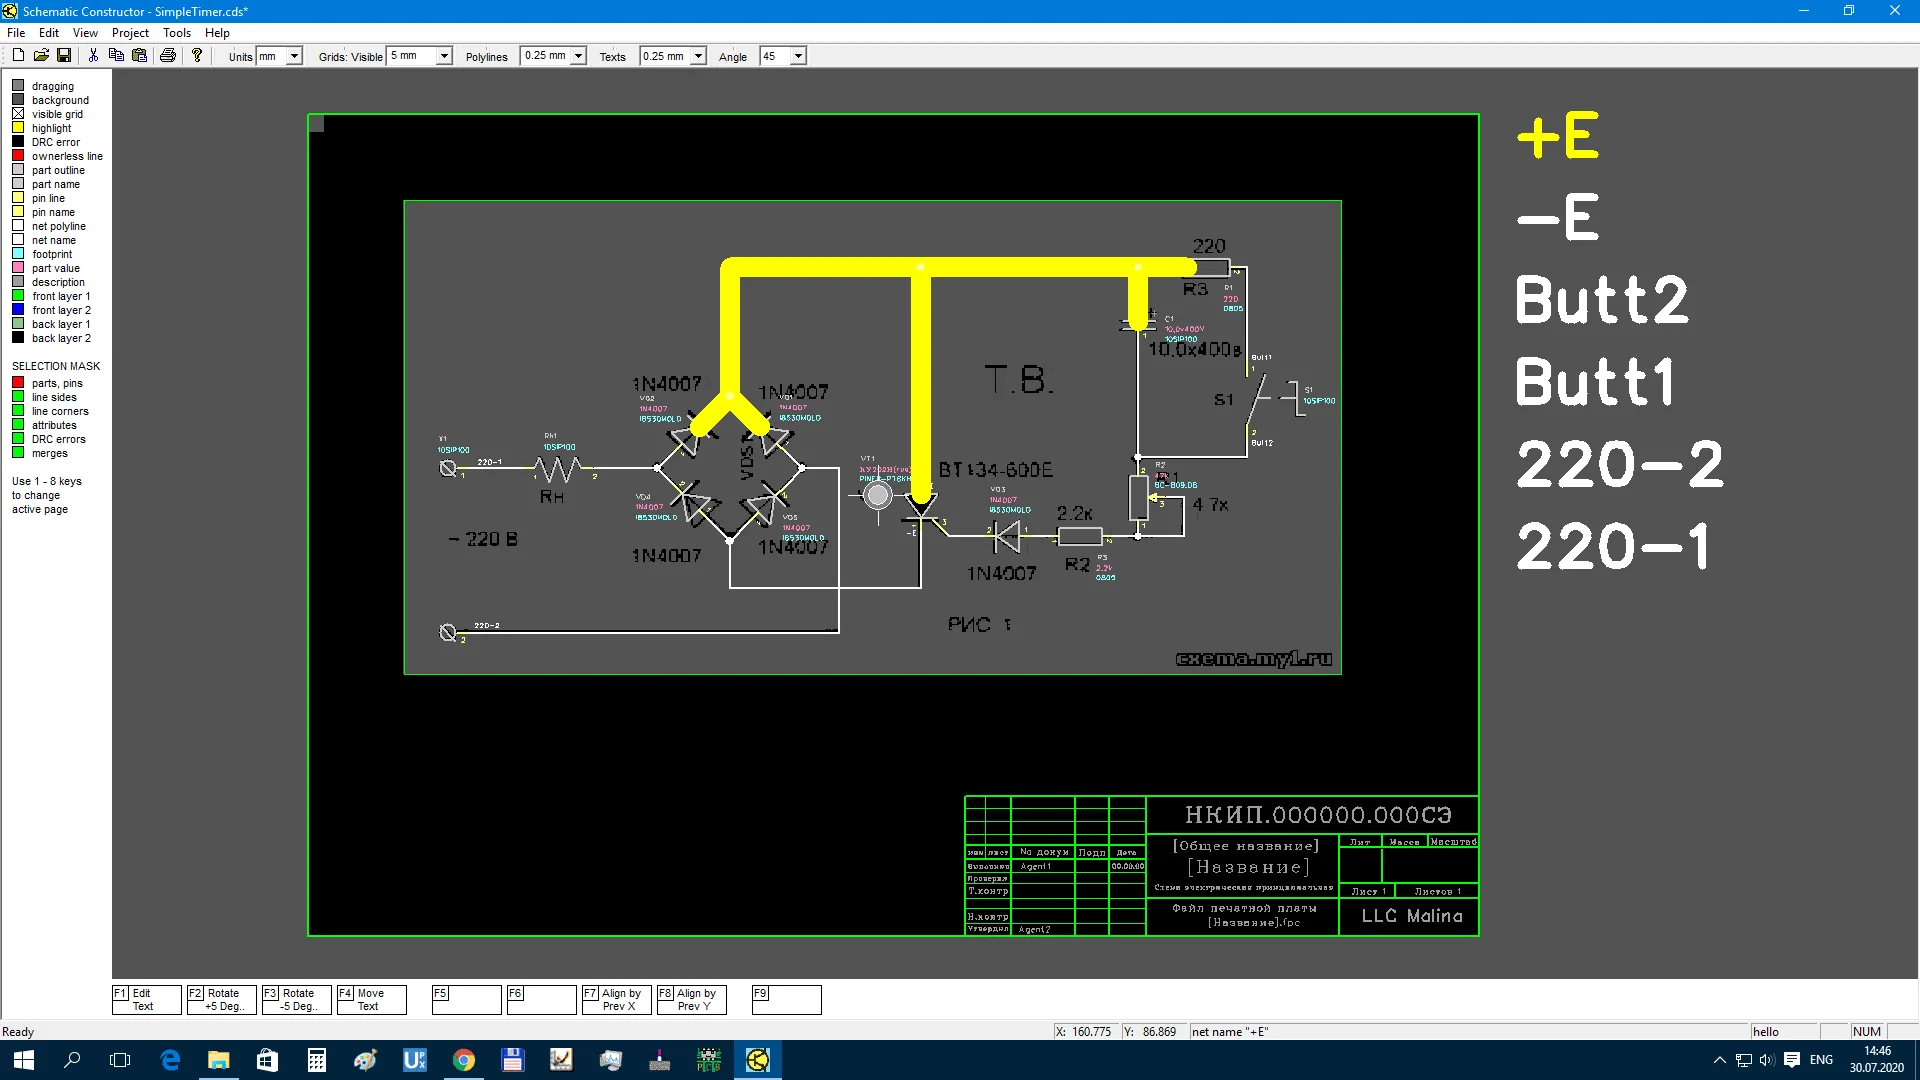Select the Schematic Constructor icon in the taskbar
Viewport: 1920px width, 1080px height.
tap(757, 1059)
